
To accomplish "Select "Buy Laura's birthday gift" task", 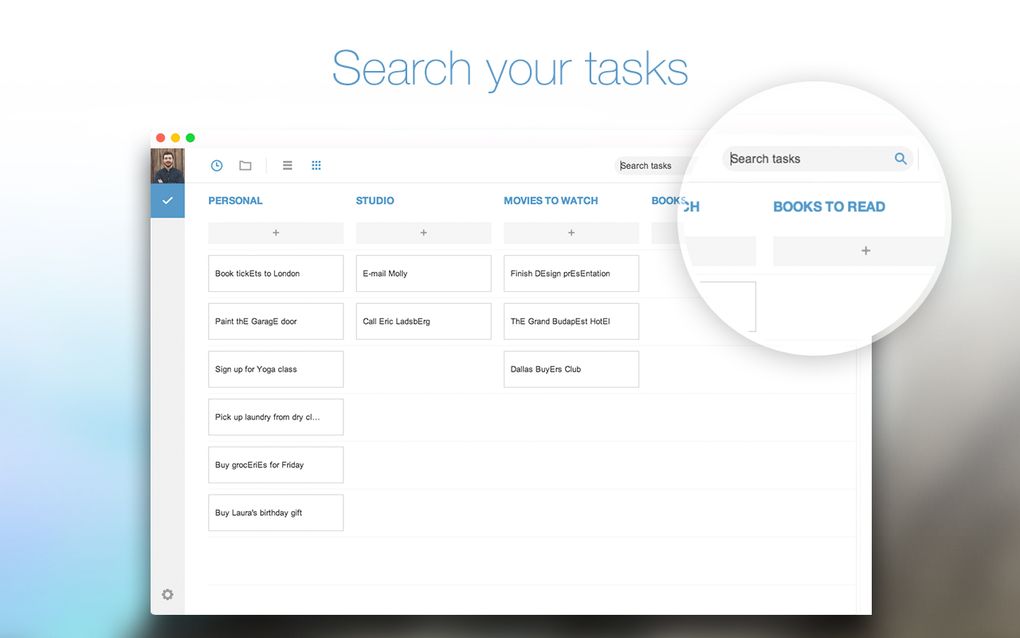I will 275,513.
